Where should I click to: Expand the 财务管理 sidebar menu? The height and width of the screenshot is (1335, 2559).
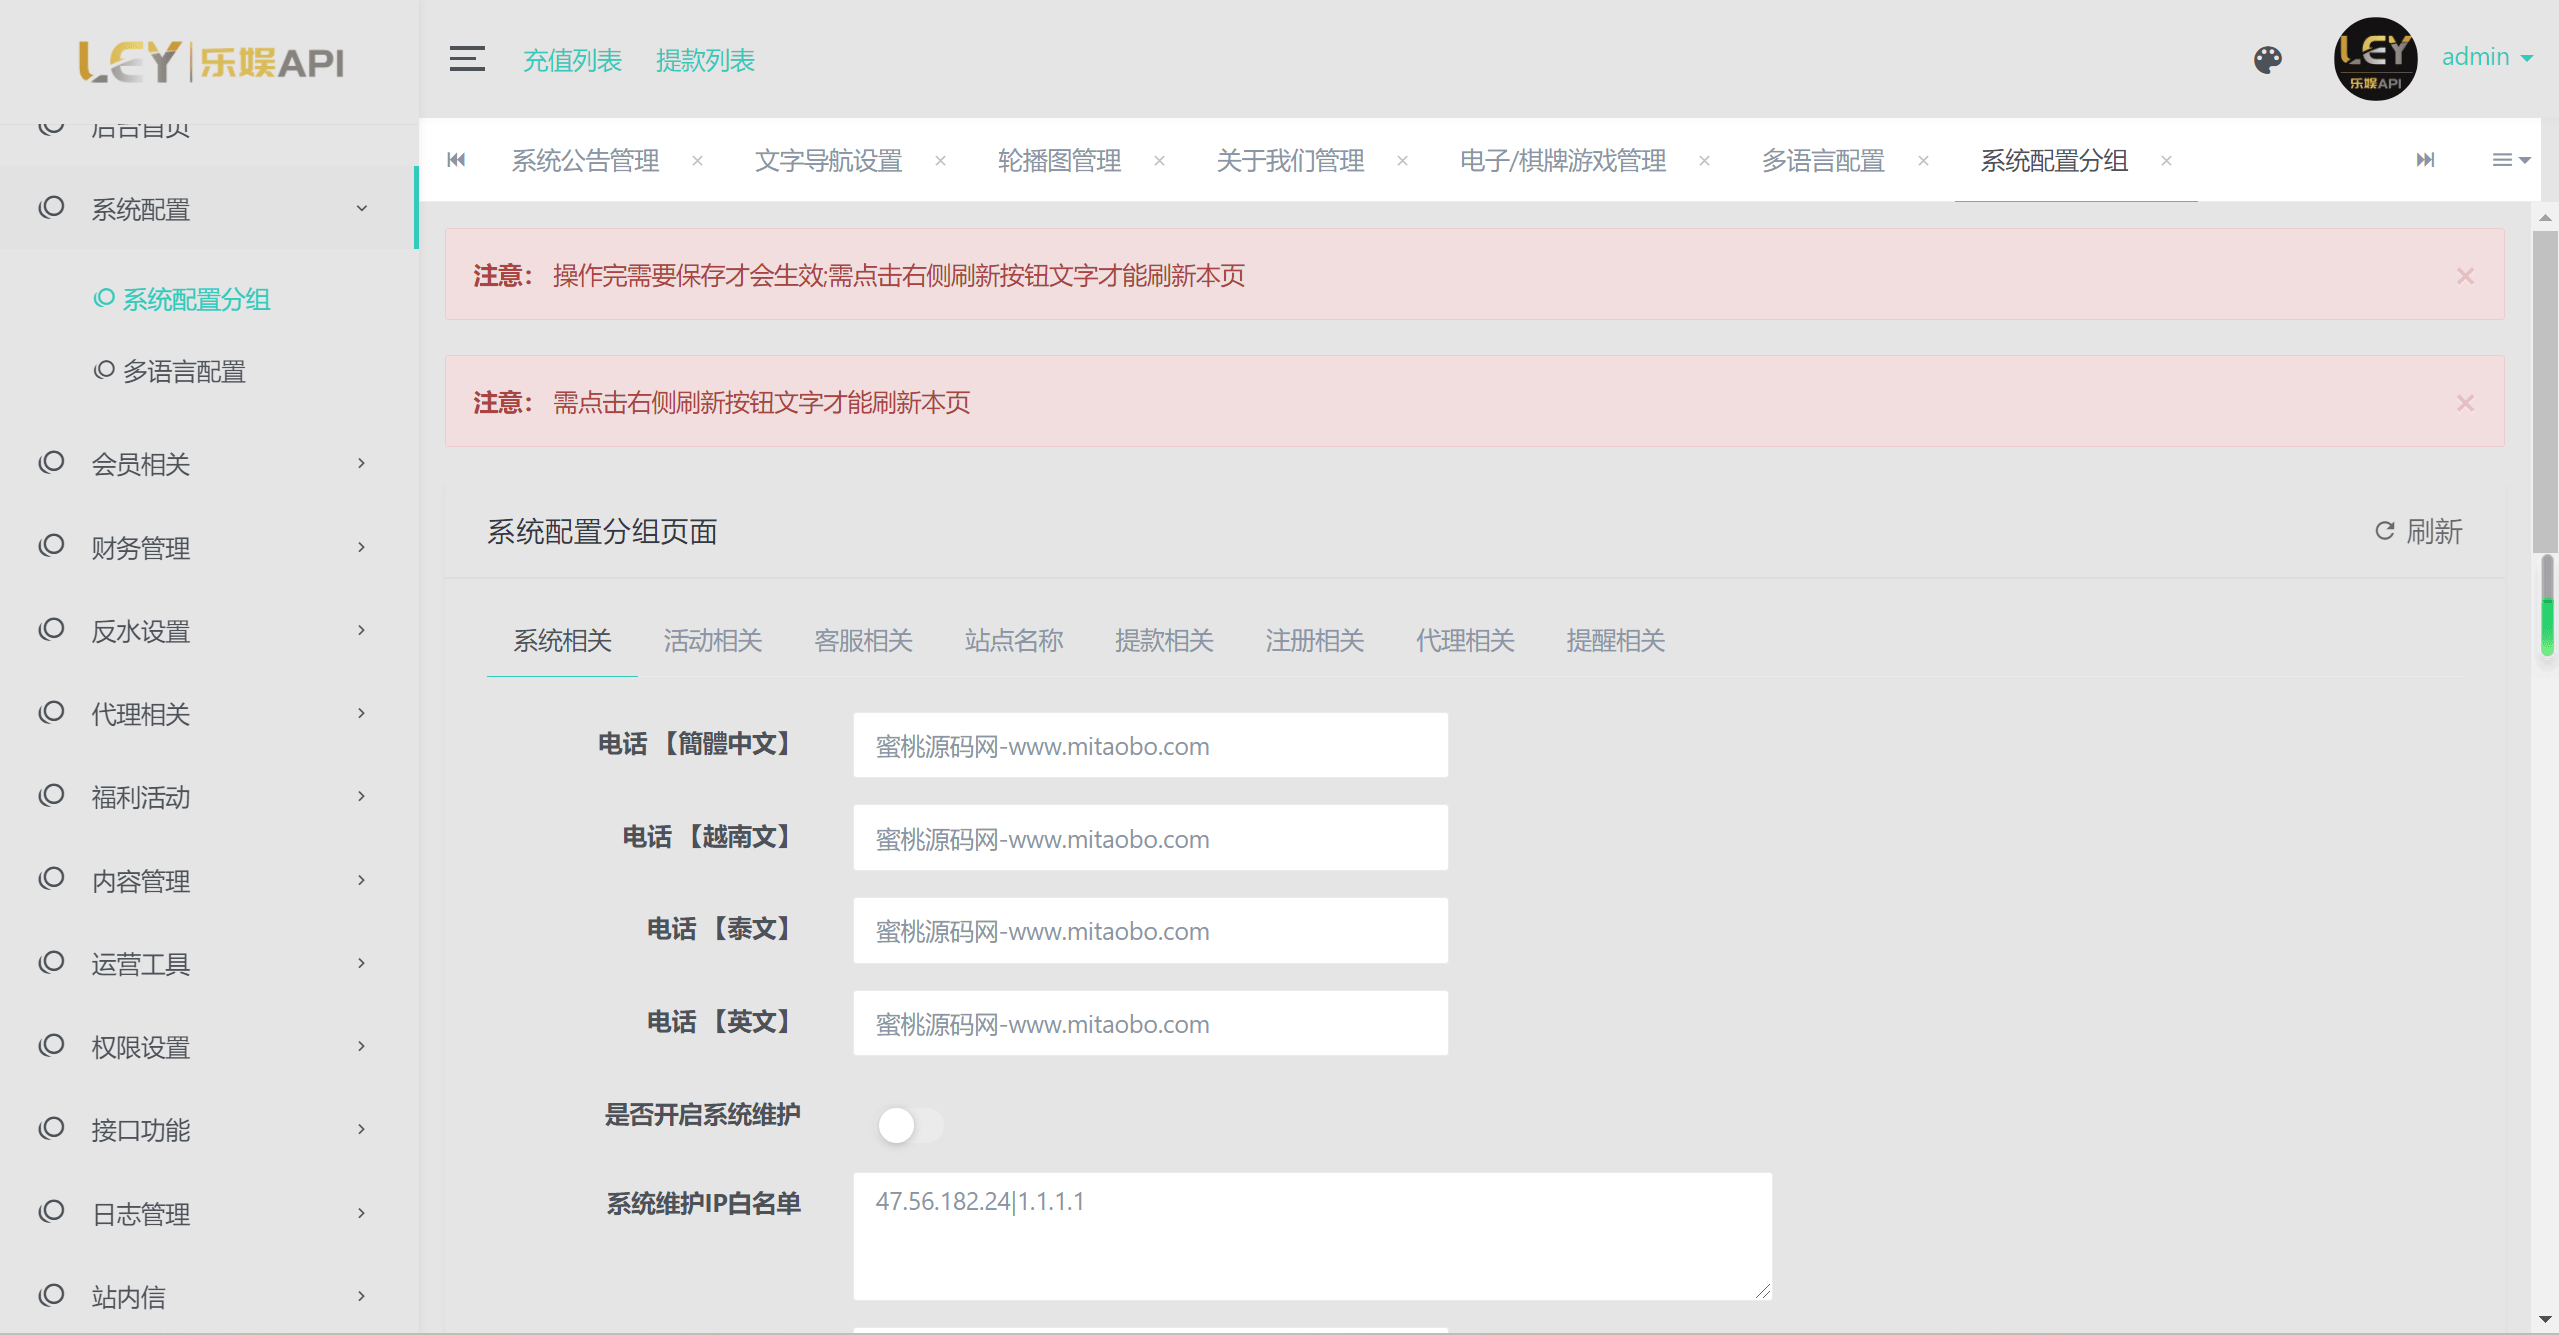click(208, 547)
